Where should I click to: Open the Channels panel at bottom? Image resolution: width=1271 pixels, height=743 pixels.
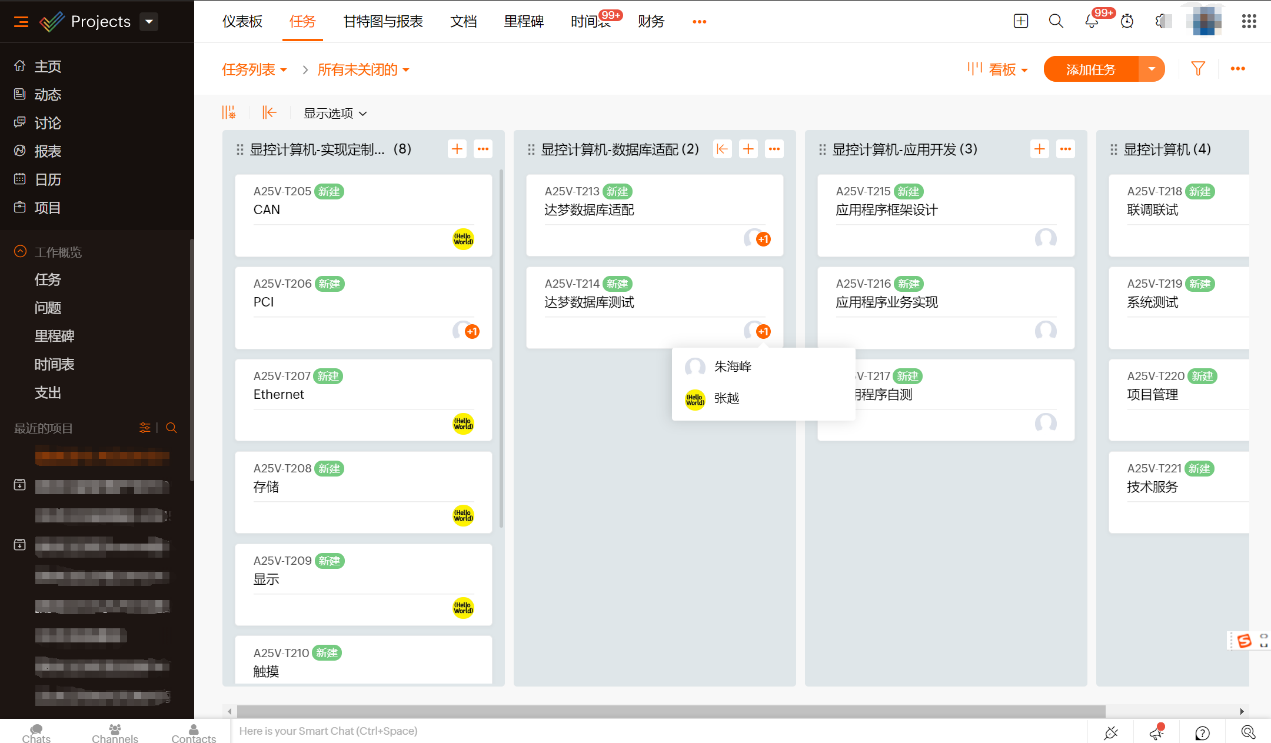(x=115, y=733)
